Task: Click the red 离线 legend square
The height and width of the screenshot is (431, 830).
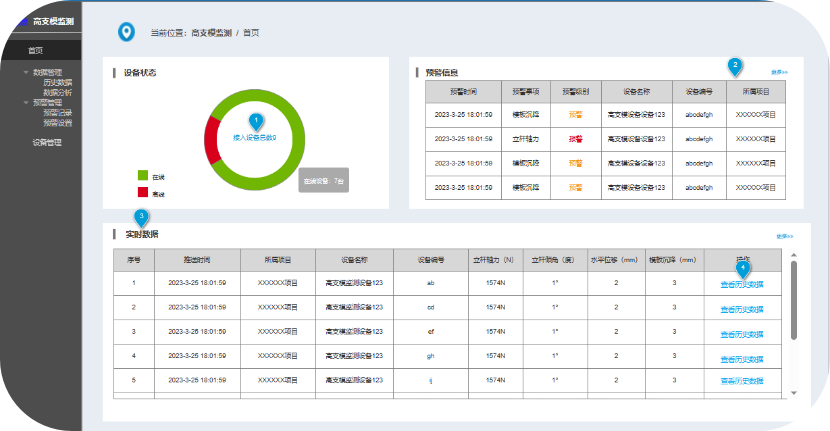Action: click(x=143, y=192)
